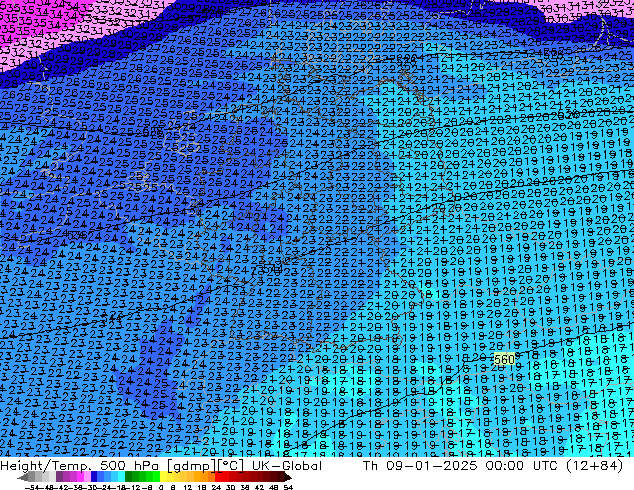
Task: Select the 'Height/Temp. 500 hPa' map title
Action: click(x=78, y=466)
